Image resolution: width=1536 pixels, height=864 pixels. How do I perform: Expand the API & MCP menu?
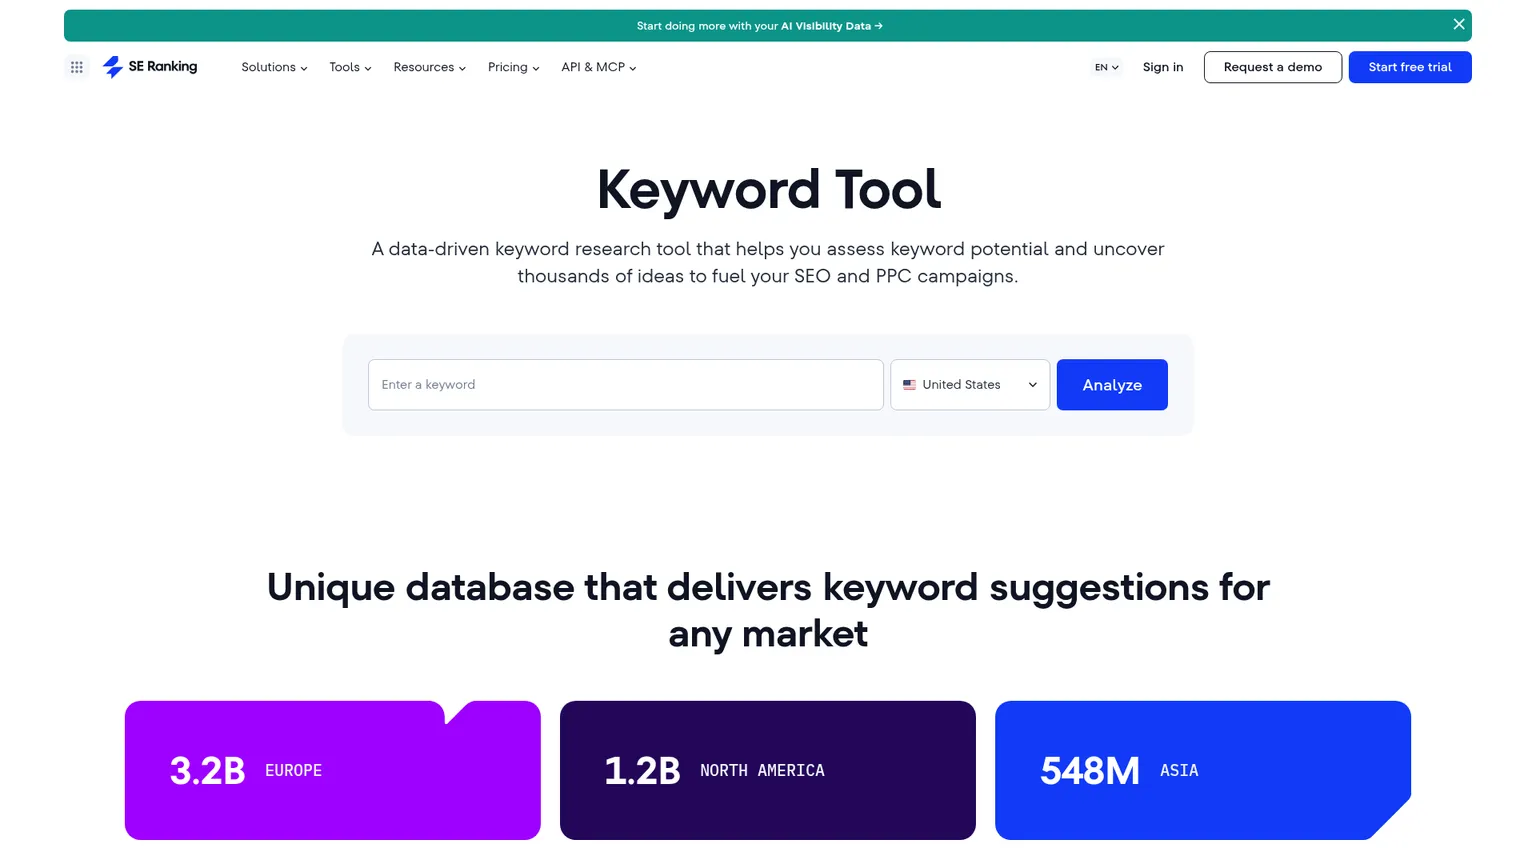598,67
